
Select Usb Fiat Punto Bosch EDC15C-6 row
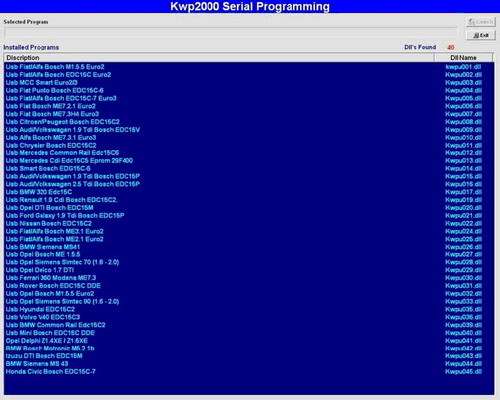[x=249, y=90]
